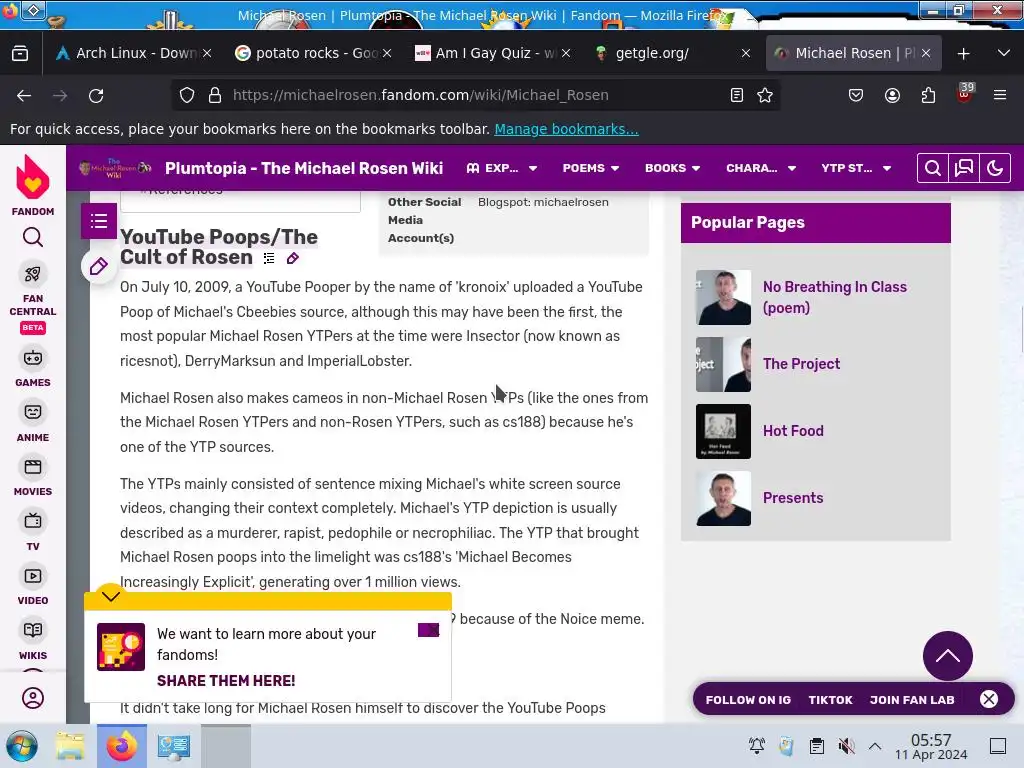Open uBlock extension icon showing 39
This screenshot has width=1024, height=768.
pos(965,94)
